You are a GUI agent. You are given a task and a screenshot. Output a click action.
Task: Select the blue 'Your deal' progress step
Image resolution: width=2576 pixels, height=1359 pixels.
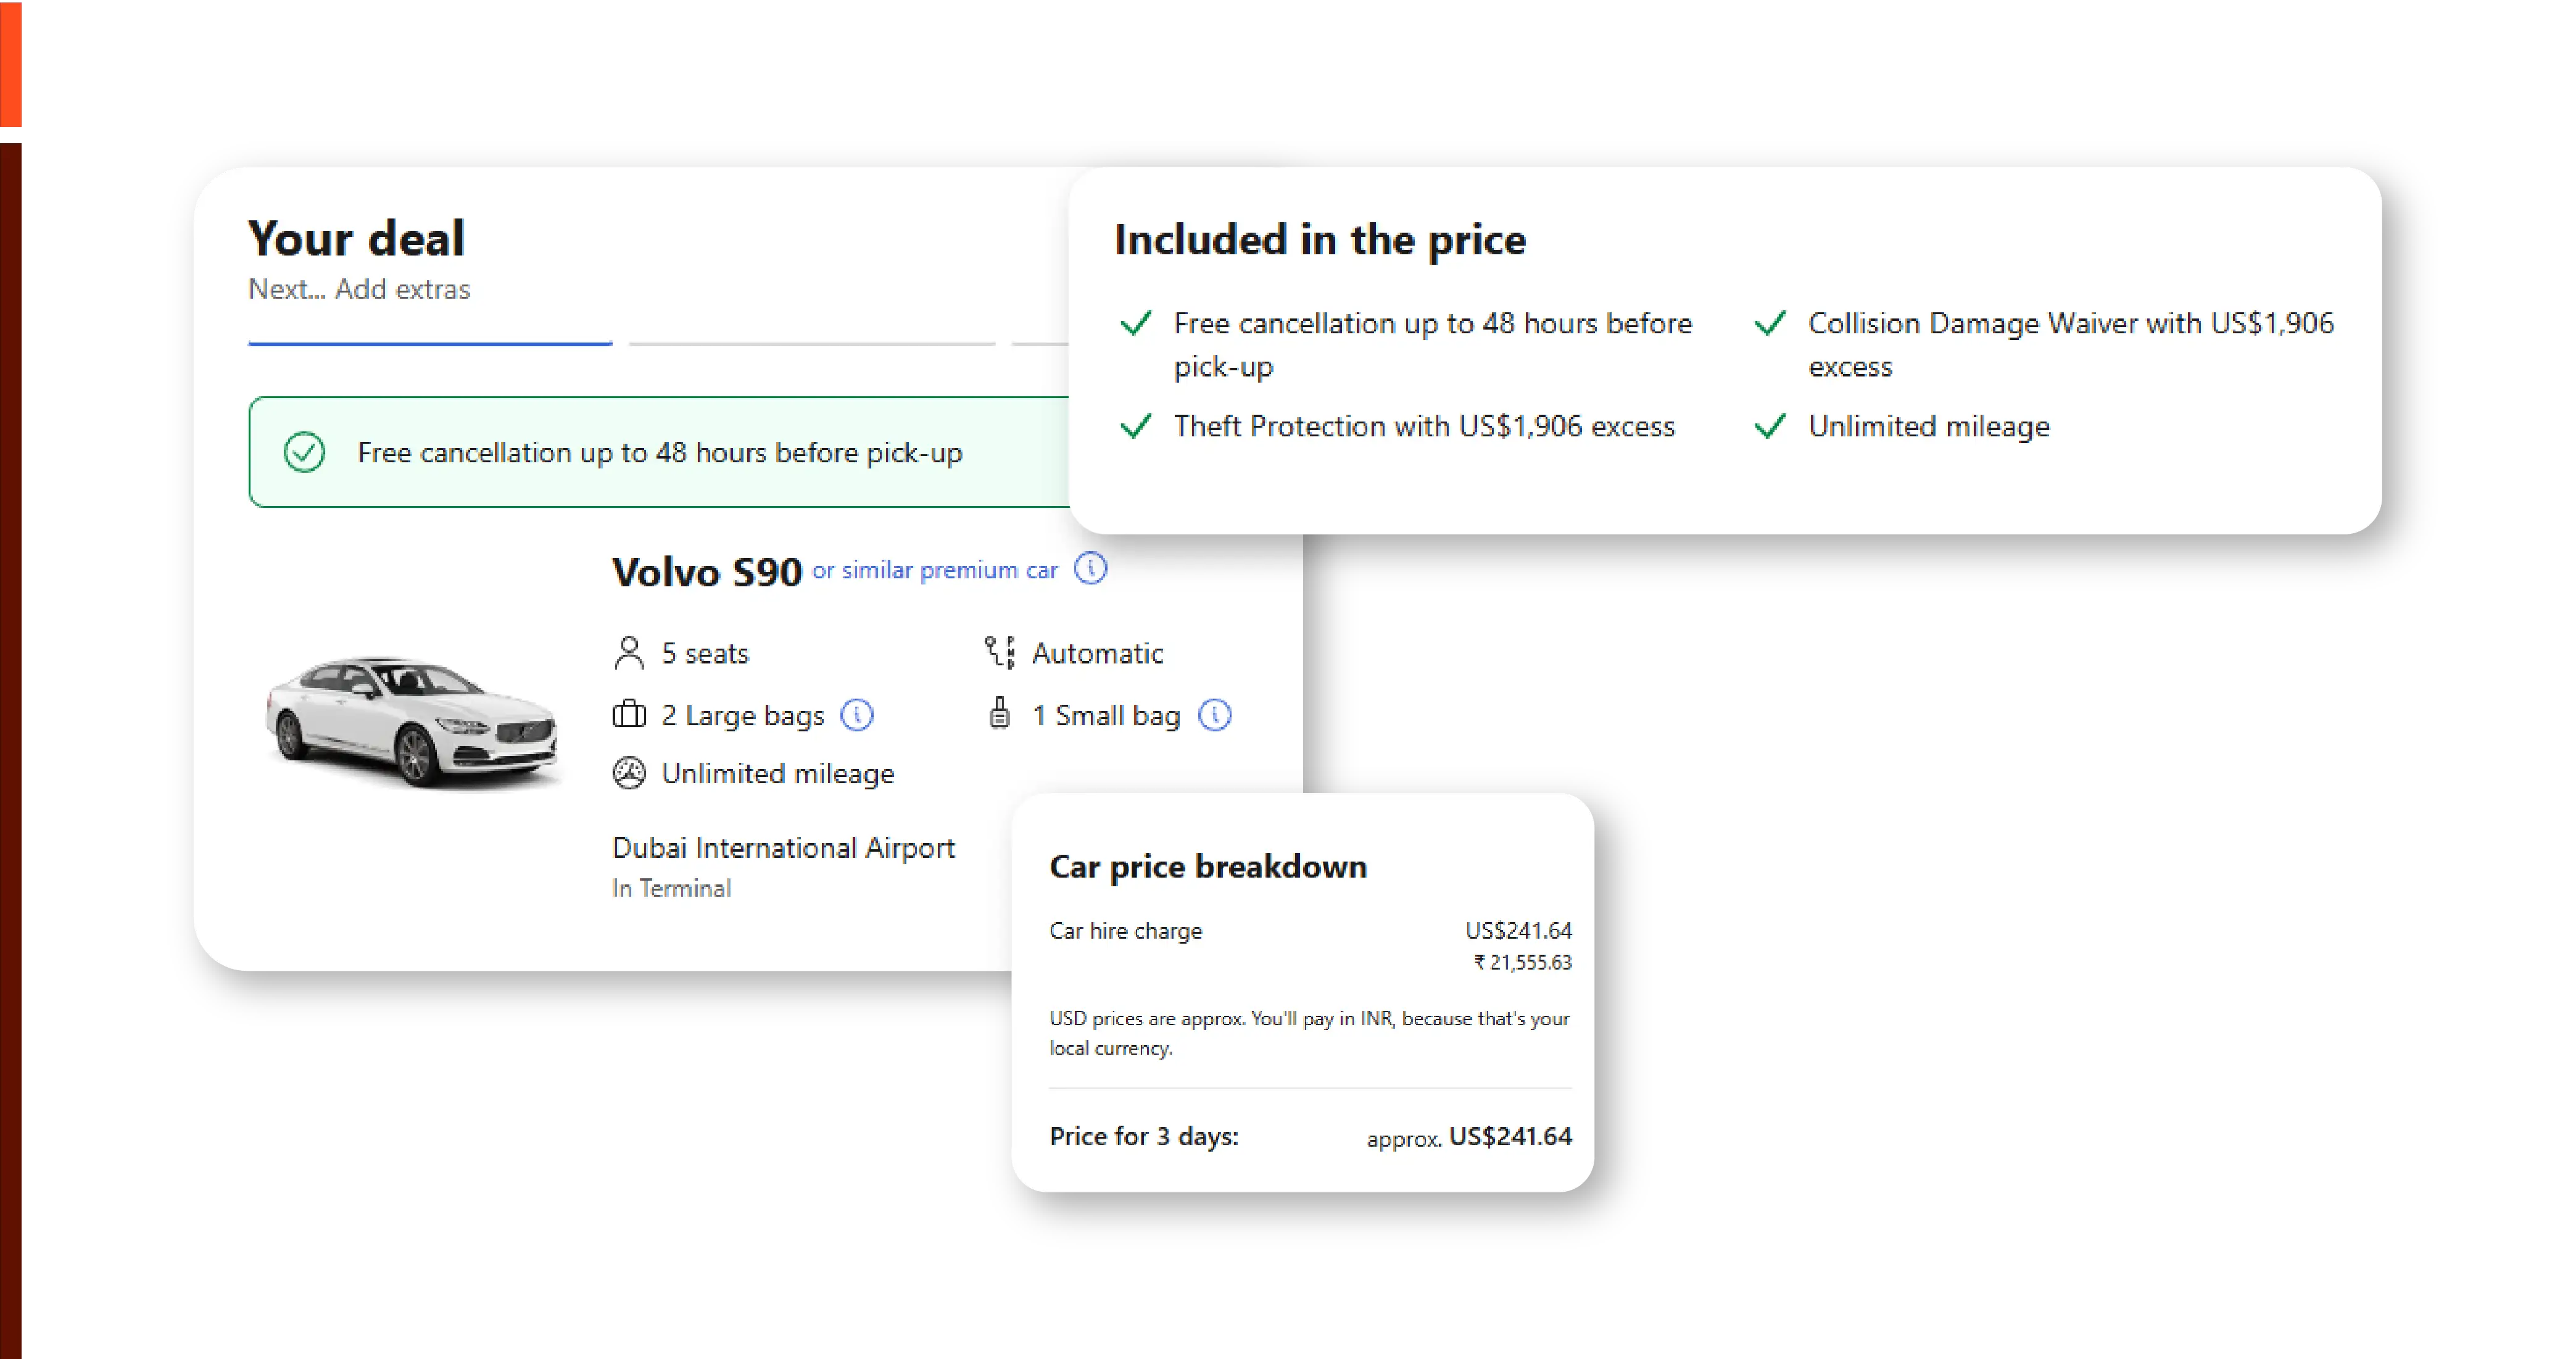430,343
